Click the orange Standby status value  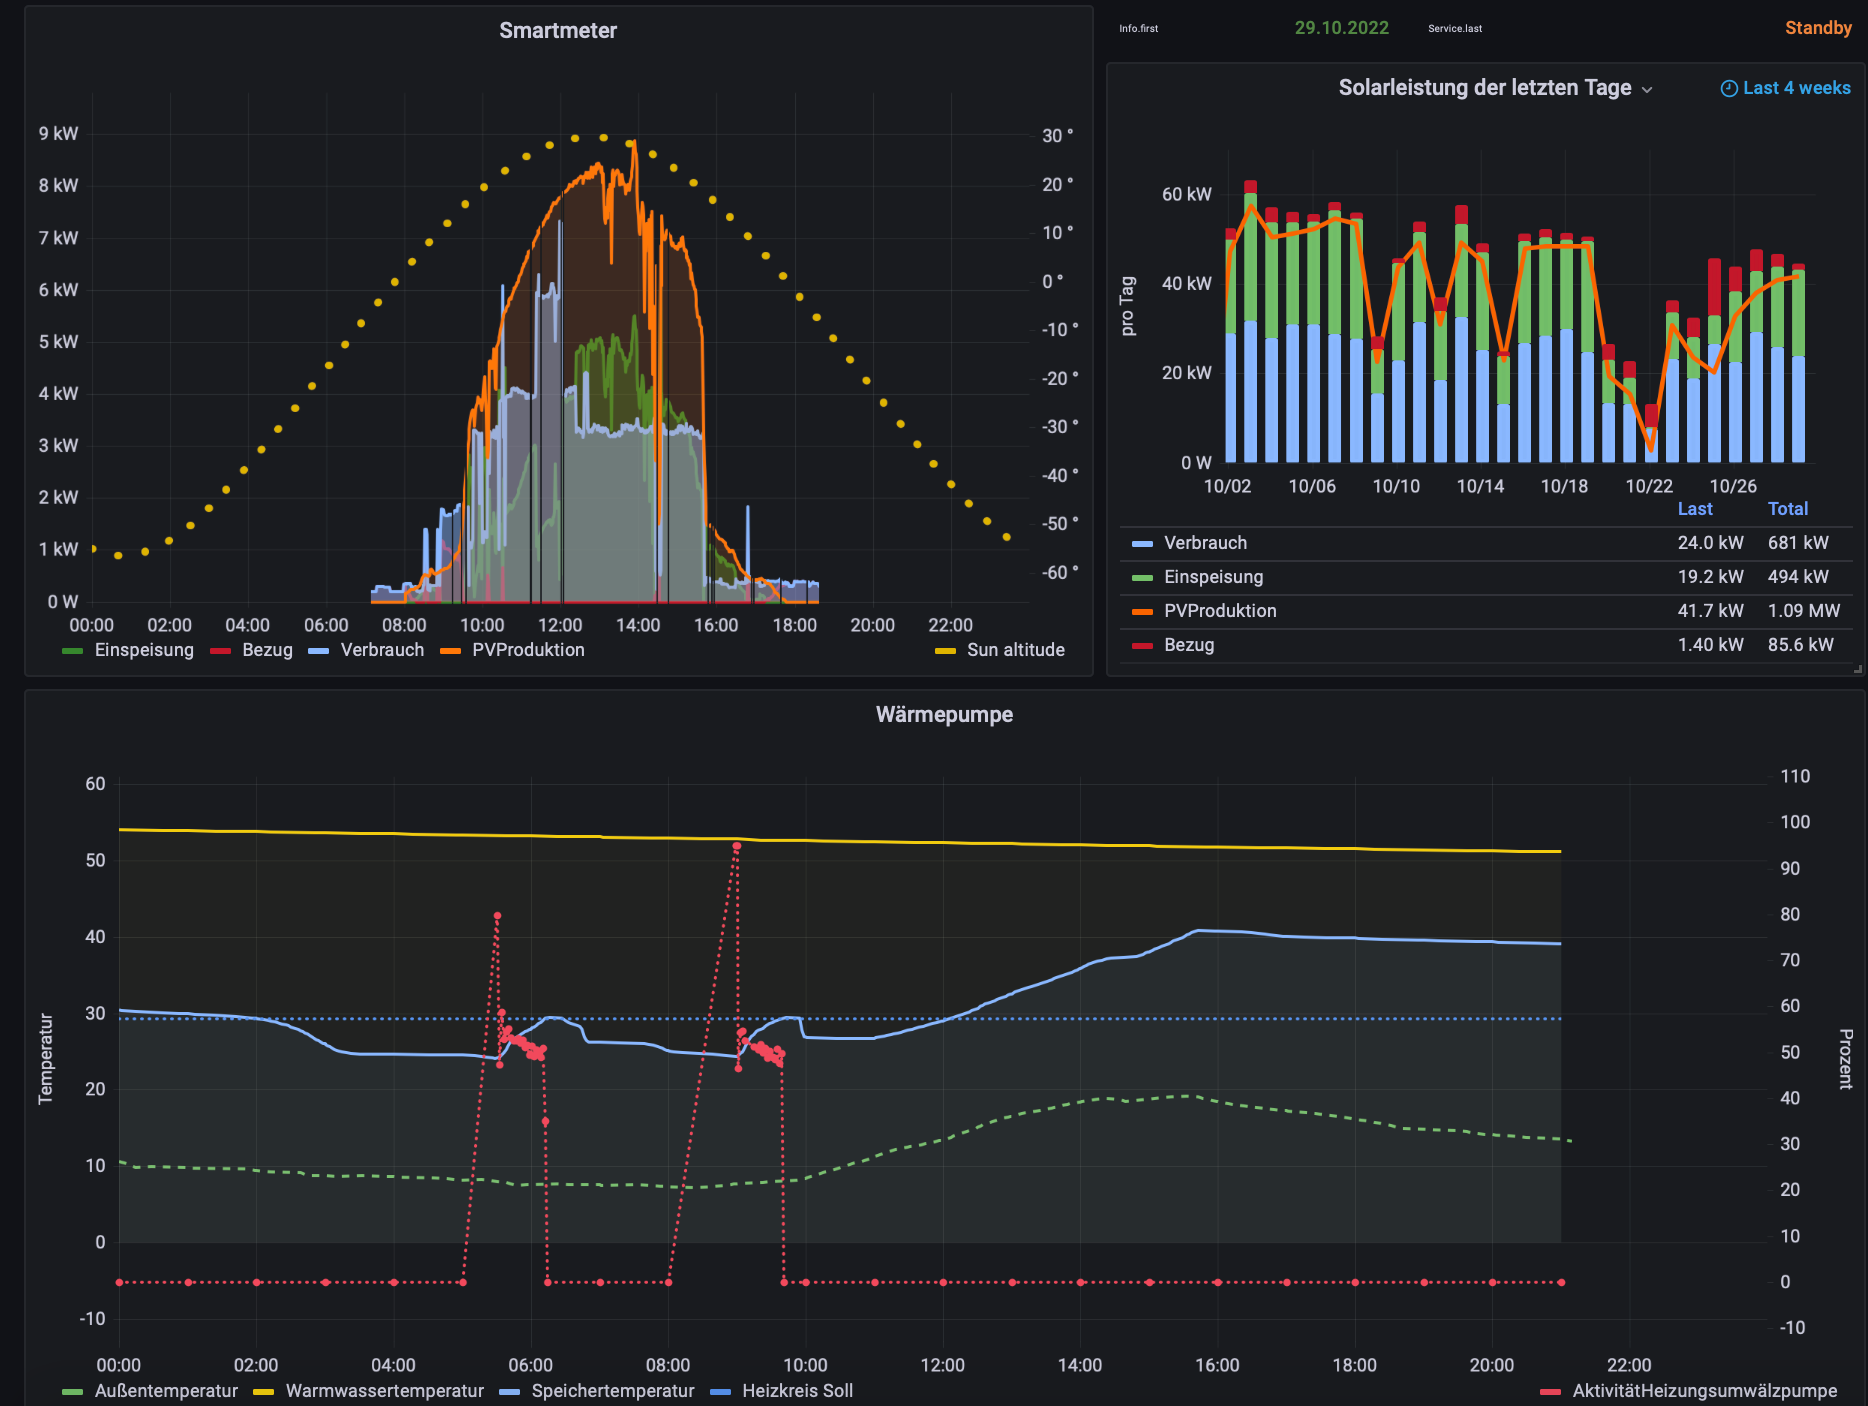coord(1817,28)
